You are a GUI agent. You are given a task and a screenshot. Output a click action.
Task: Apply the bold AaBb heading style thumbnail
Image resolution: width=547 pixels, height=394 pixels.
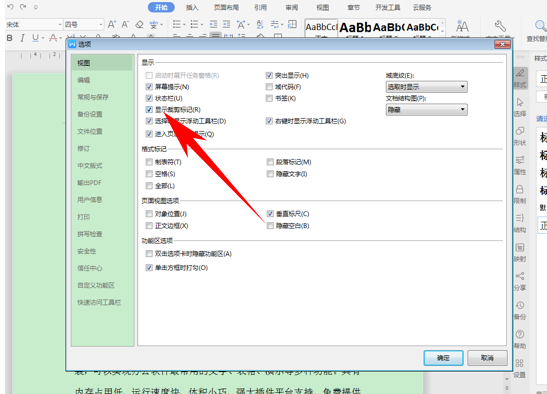click(x=355, y=28)
